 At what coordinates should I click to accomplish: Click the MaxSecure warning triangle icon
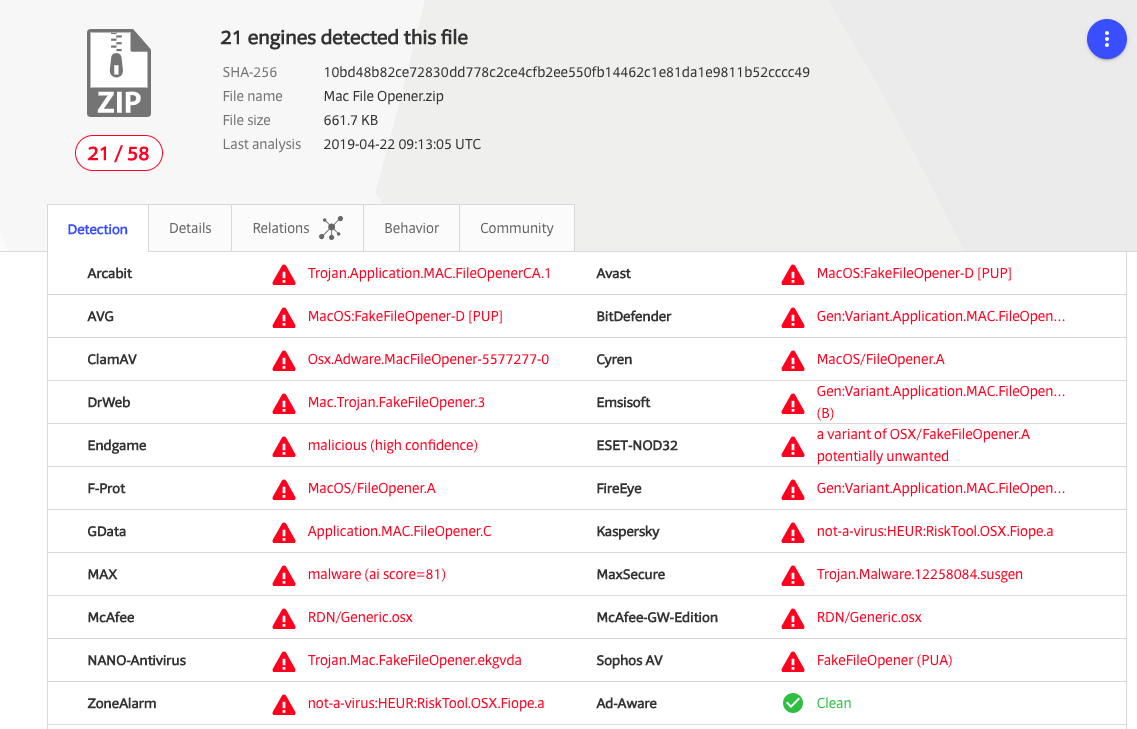click(793, 576)
